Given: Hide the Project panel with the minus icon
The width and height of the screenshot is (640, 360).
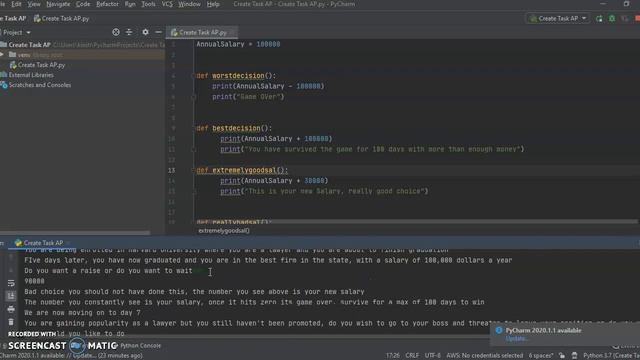Looking at the screenshot, I should pos(158,32).
